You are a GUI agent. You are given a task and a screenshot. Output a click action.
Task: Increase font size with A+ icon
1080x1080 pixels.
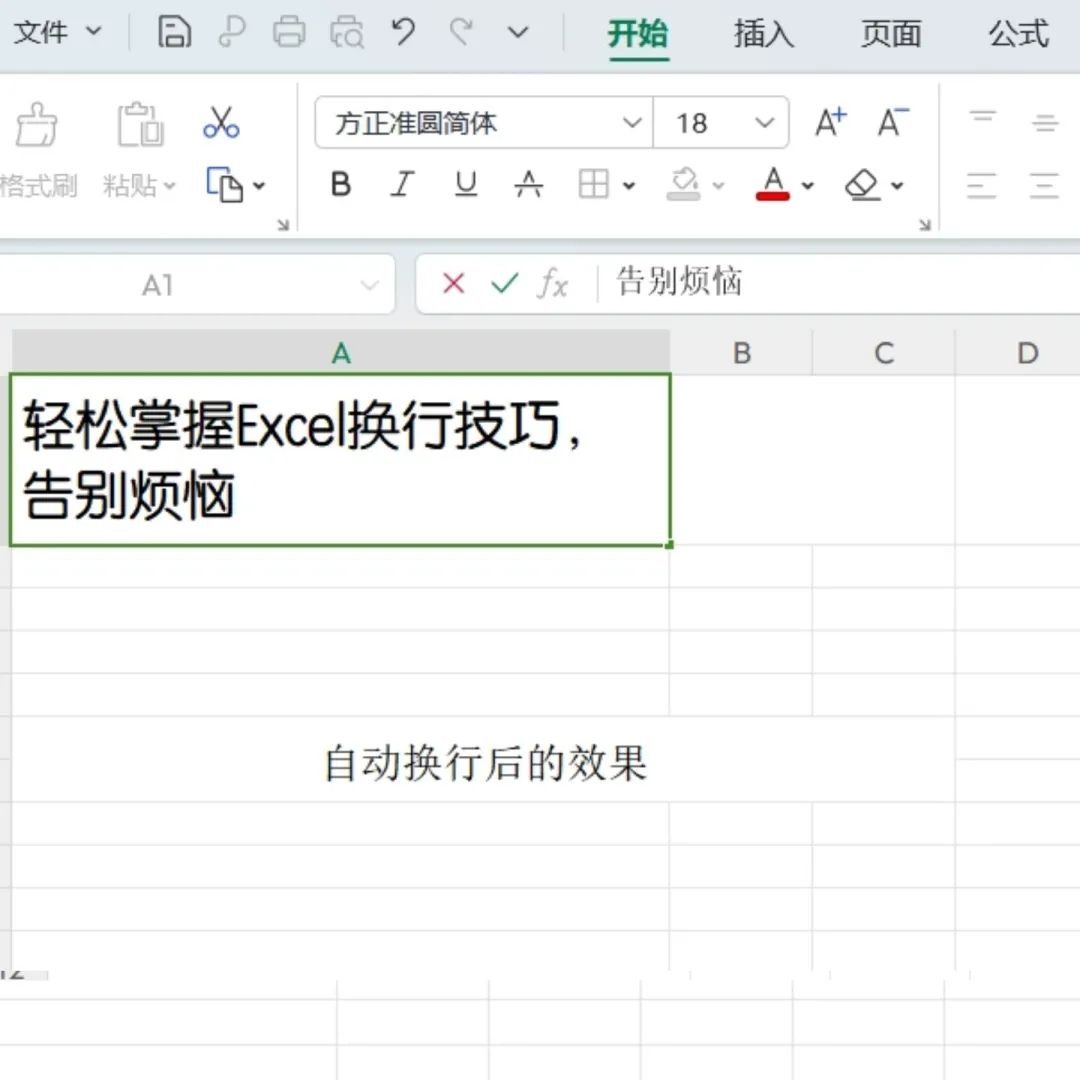(830, 123)
